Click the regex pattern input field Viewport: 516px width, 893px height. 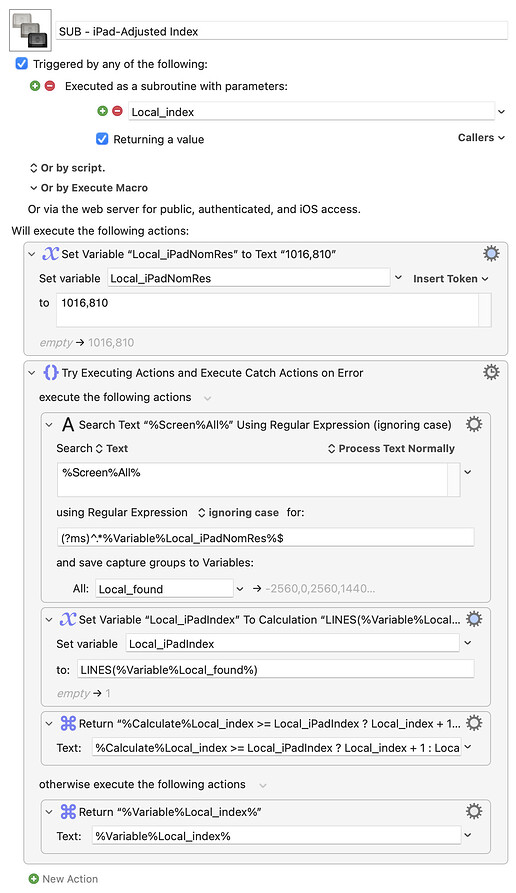coord(265,538)
